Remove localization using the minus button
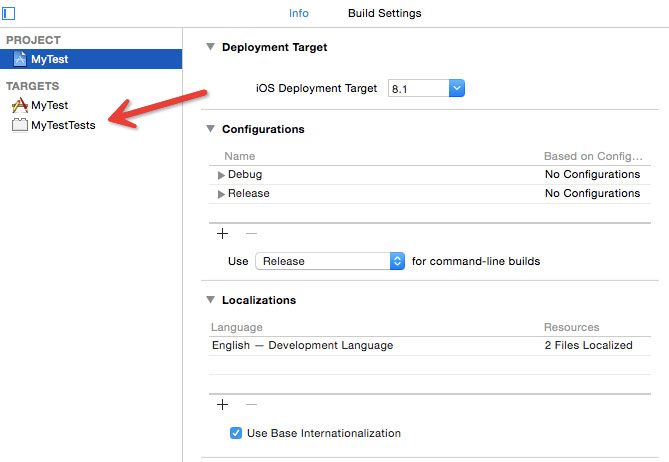The image size is (669, 462). (x=251, y=404)
